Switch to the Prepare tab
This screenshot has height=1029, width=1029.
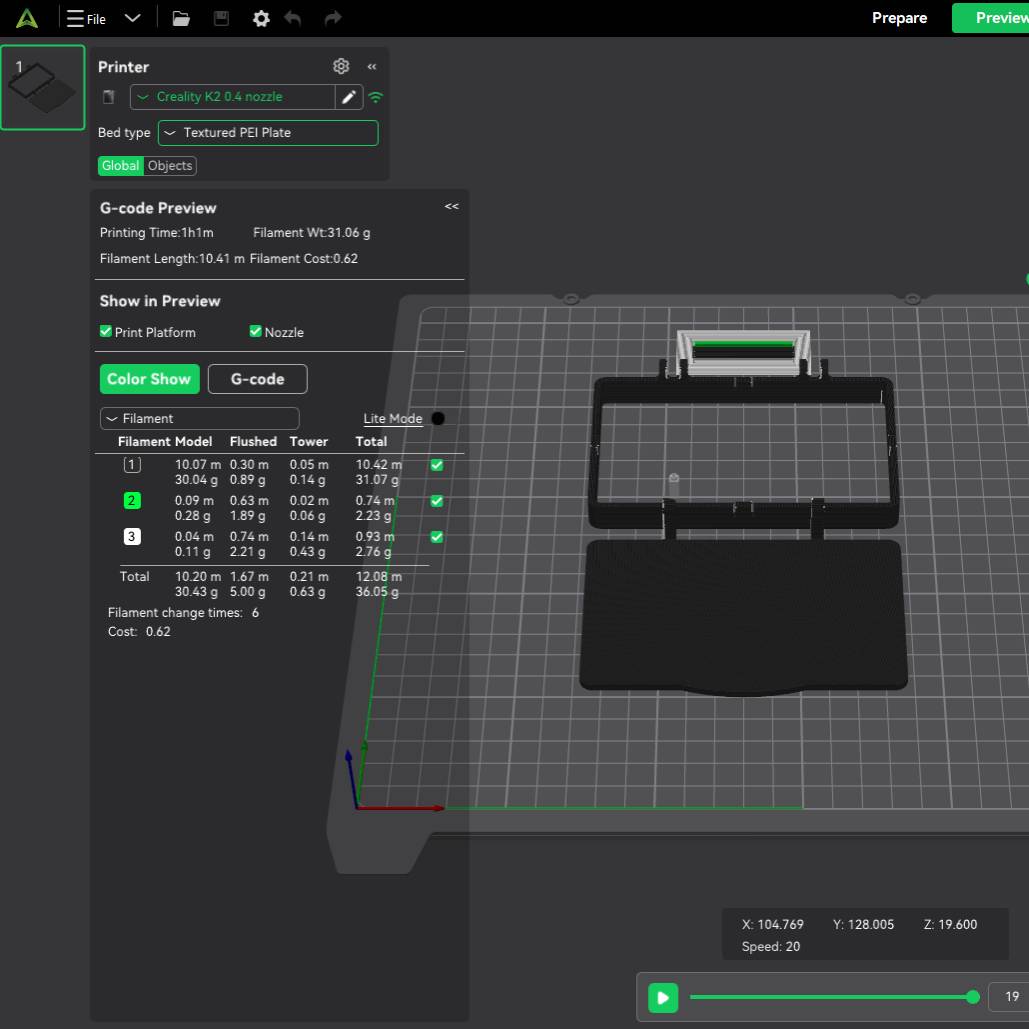[x=899, y=18]
